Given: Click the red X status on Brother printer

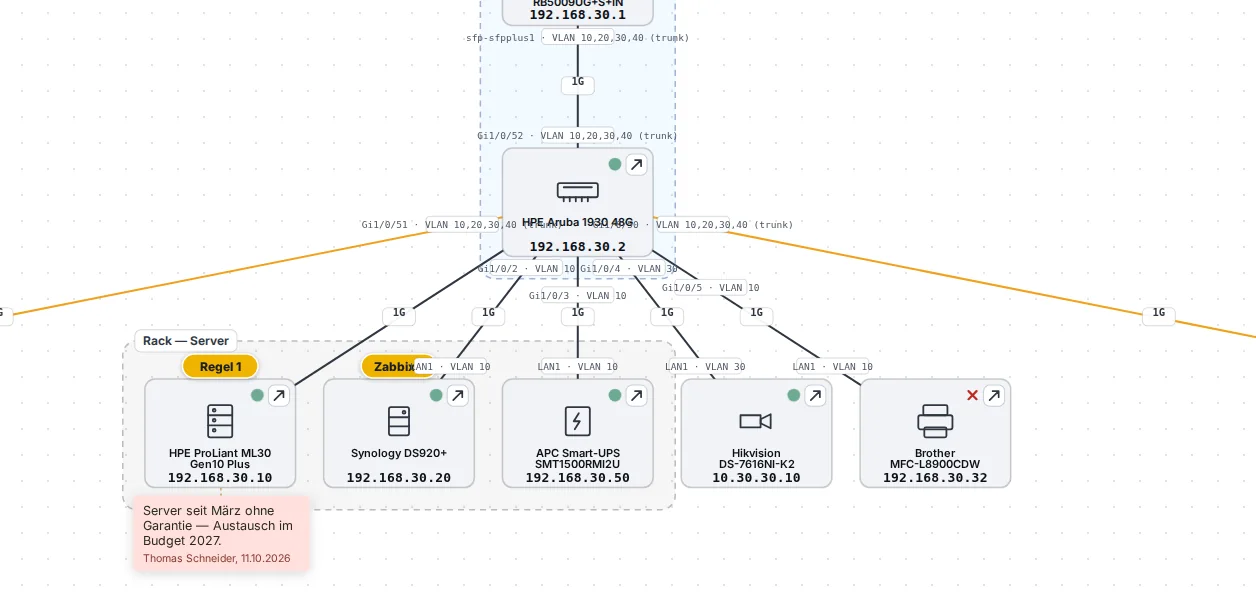Looking at the screenshot, I should point(972,395).
